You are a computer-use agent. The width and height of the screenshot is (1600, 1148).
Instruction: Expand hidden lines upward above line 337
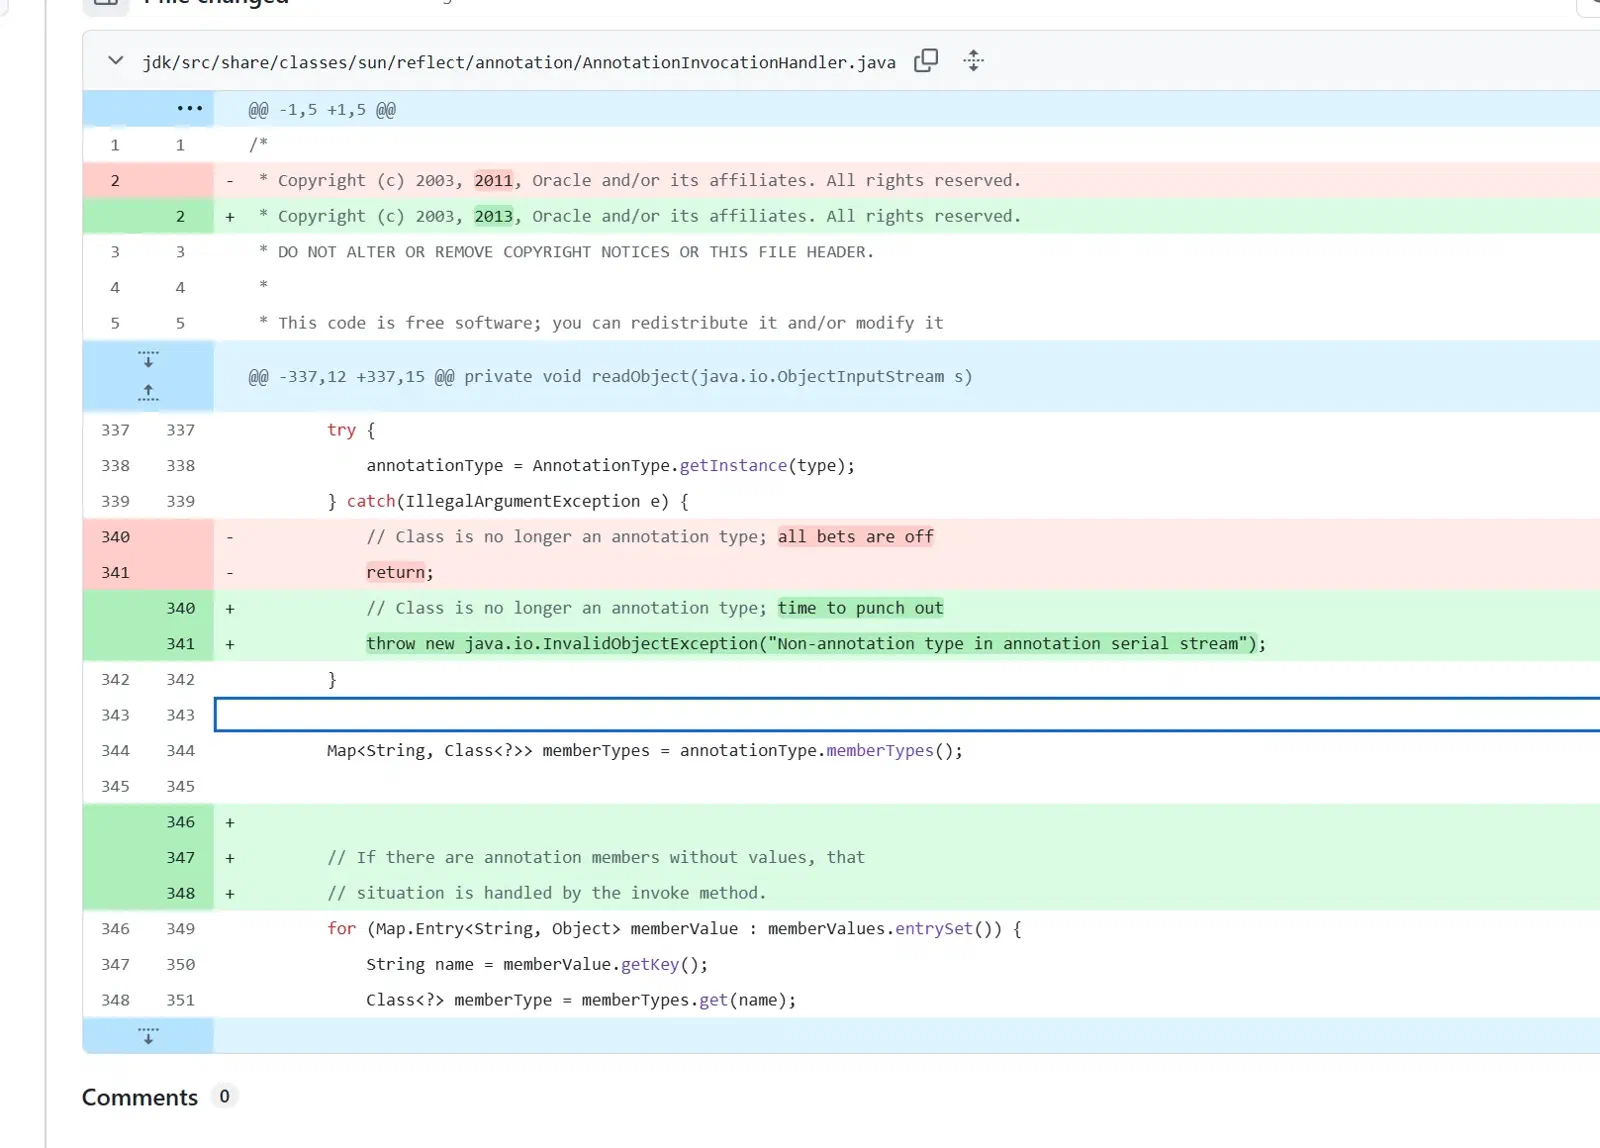tap(148, 392)
